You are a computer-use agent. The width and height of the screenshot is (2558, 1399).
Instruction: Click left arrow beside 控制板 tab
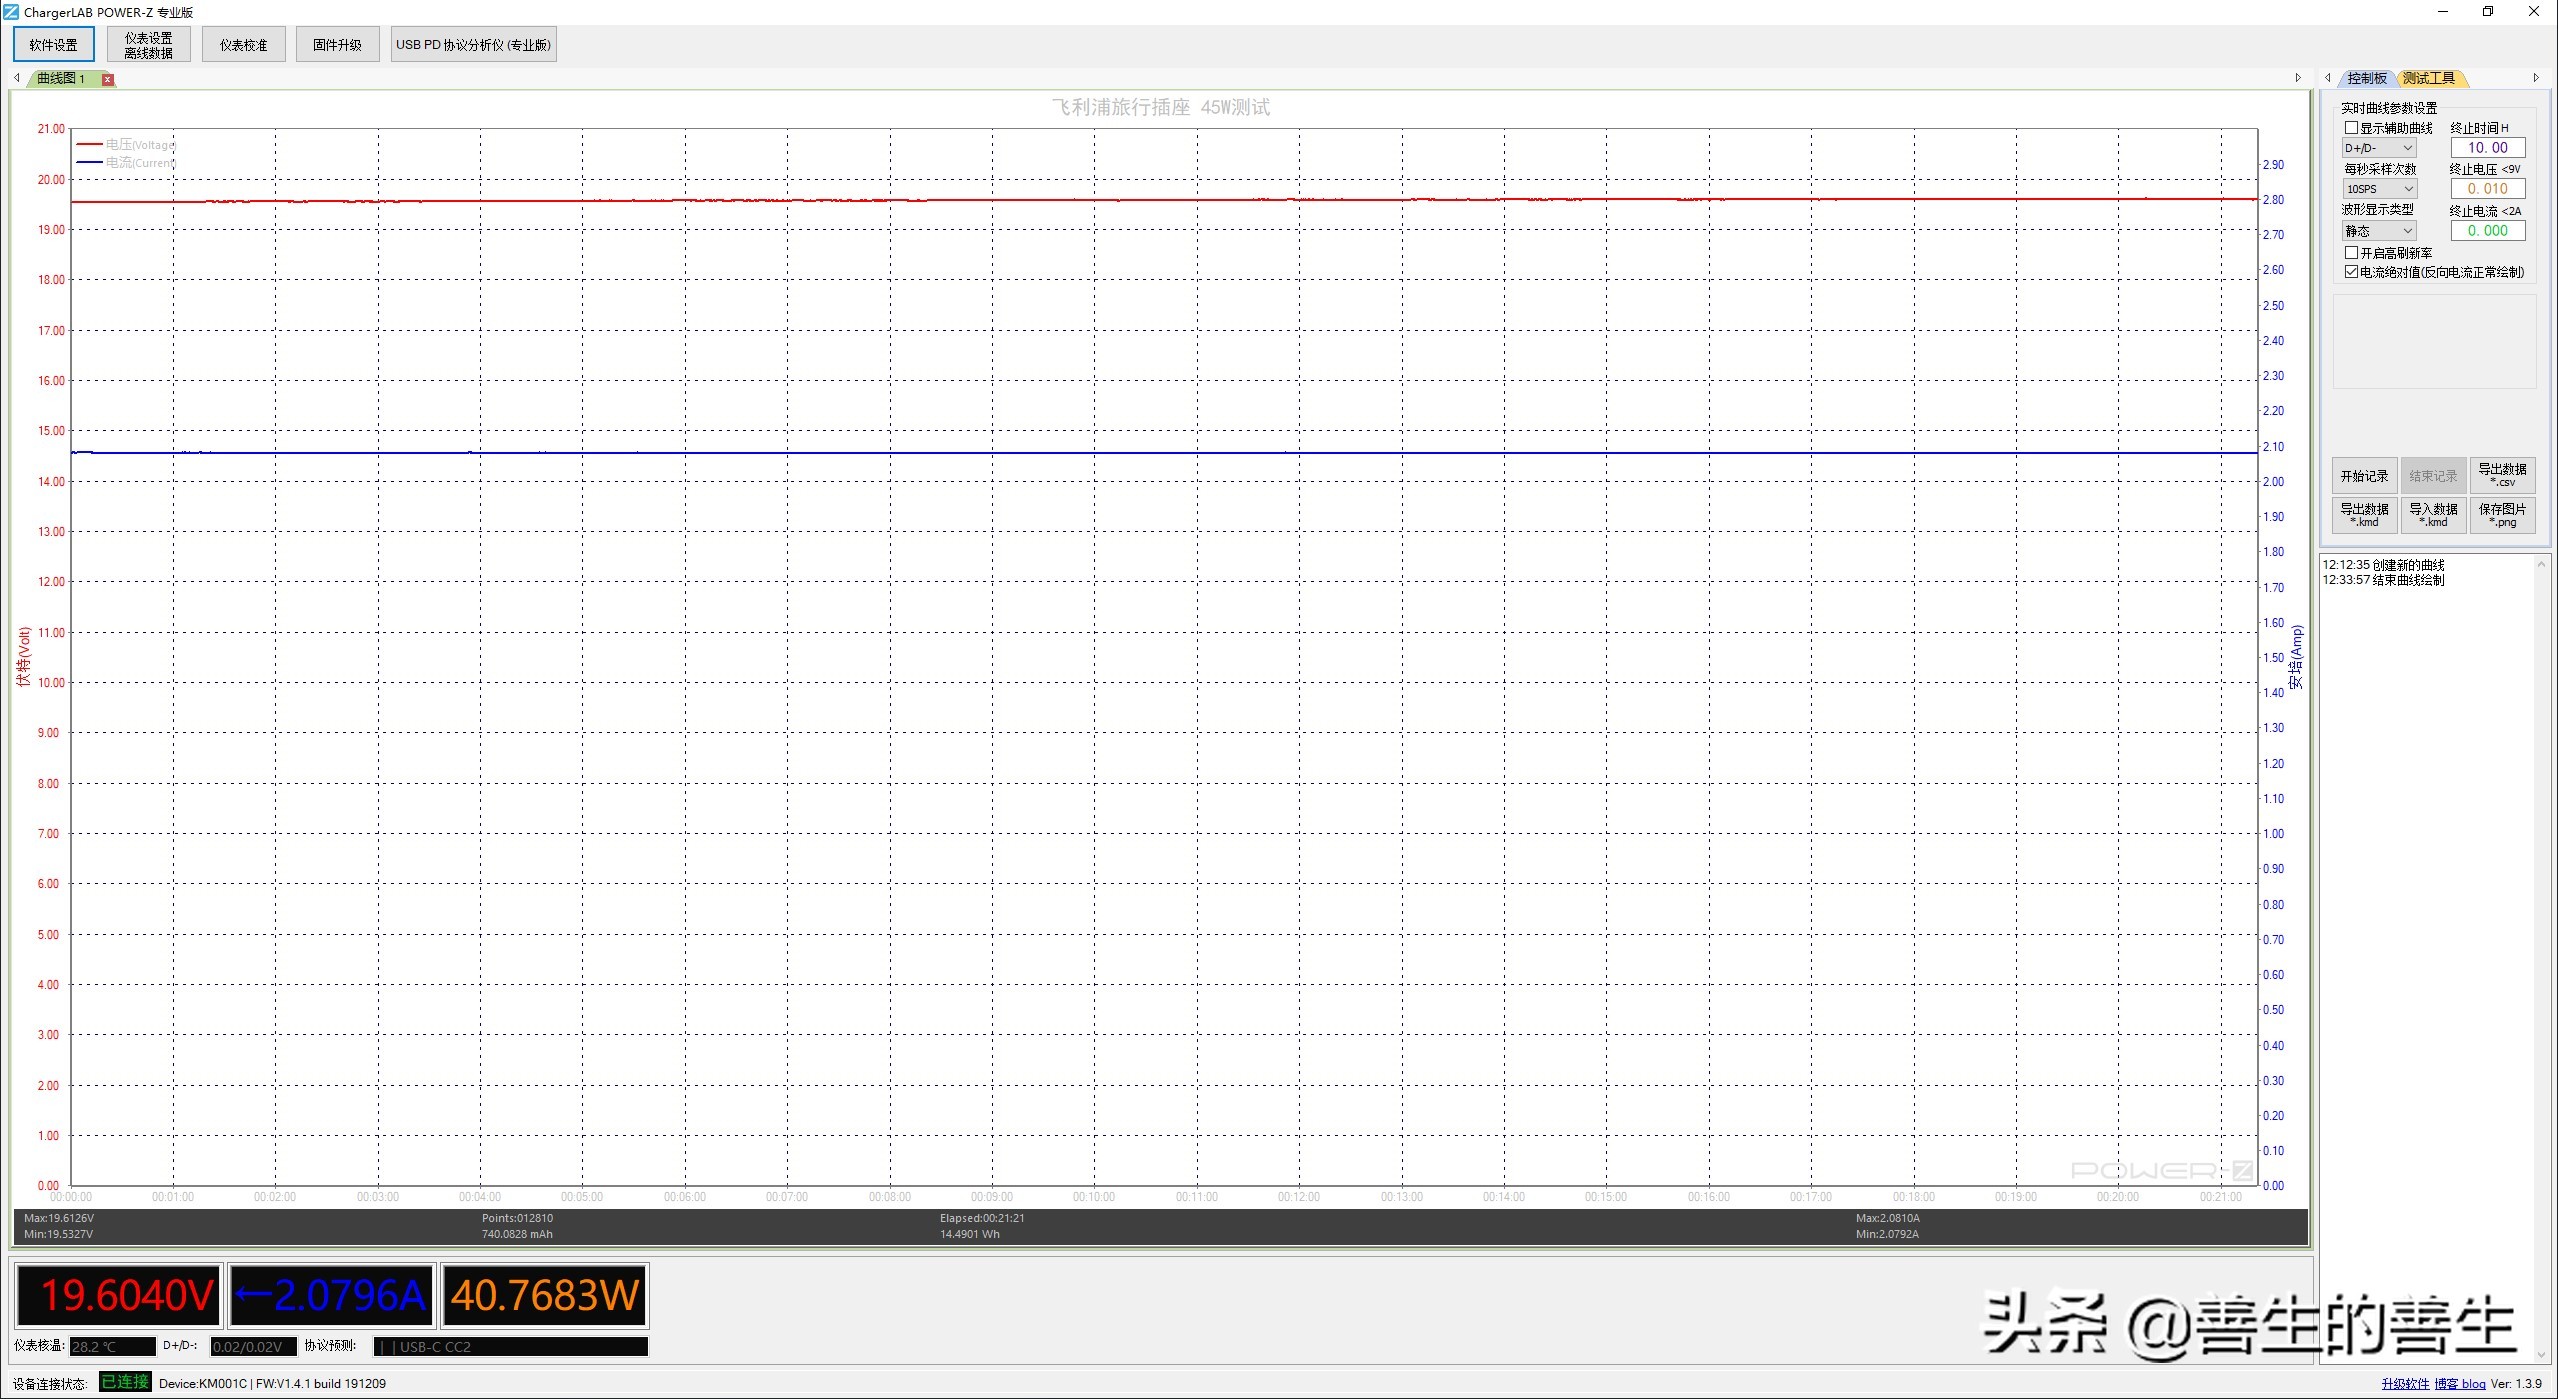click(x=2328, y=78)
